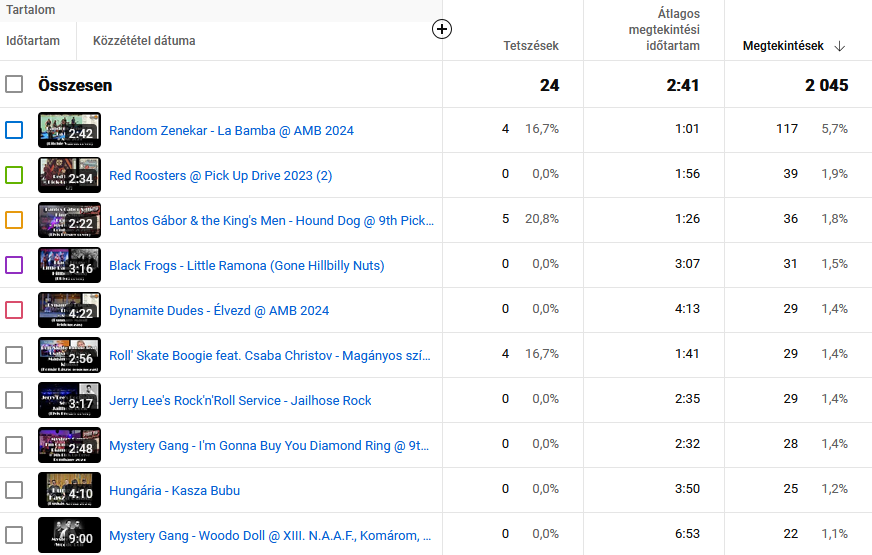872x555 pixels.
Task: Enable checkbox for Hungária - Kasza Bubu
Action: [x=14, y=490]
